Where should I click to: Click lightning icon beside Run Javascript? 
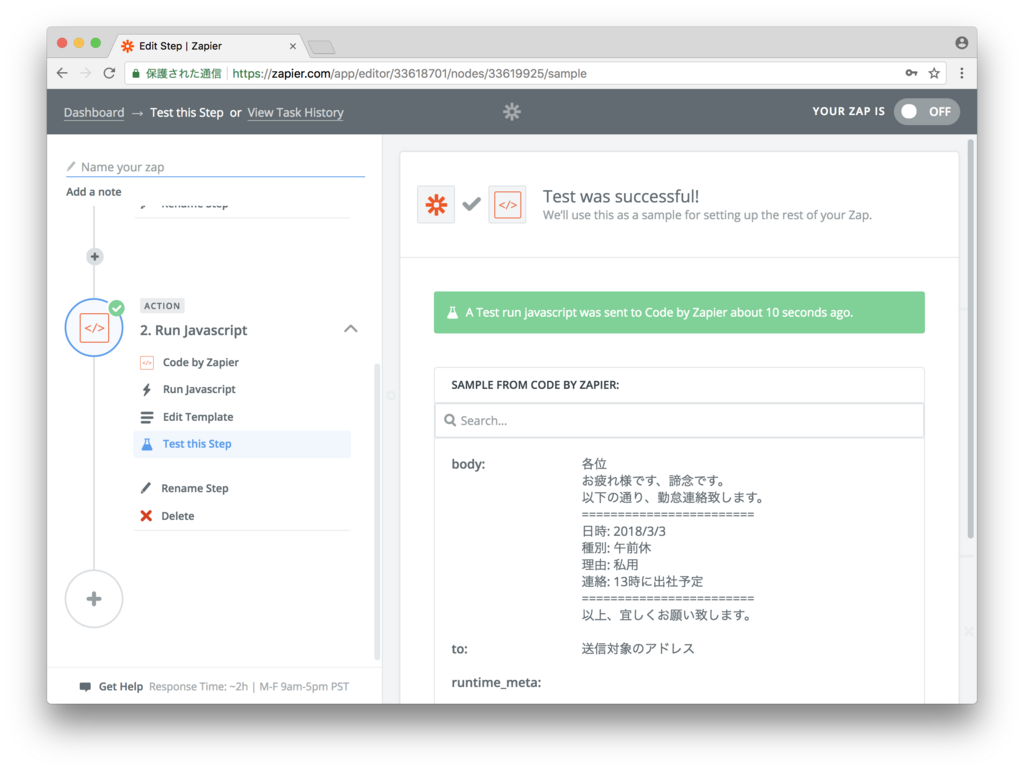[x=147, y=390]
